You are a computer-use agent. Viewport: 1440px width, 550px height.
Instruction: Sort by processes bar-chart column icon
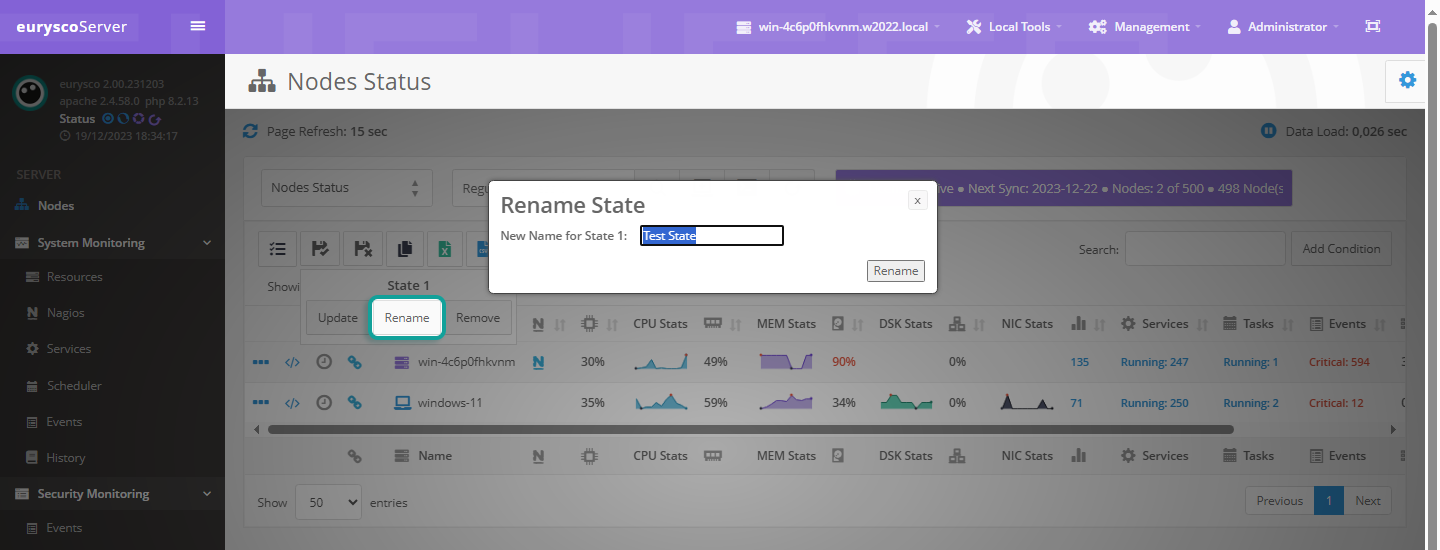coord(1078,324)
